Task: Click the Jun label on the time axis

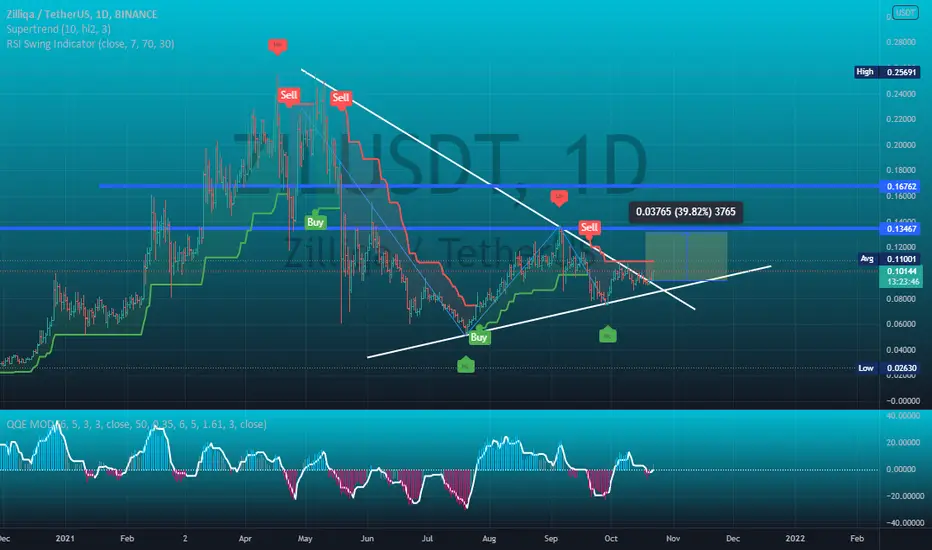Action: (367, 538)
